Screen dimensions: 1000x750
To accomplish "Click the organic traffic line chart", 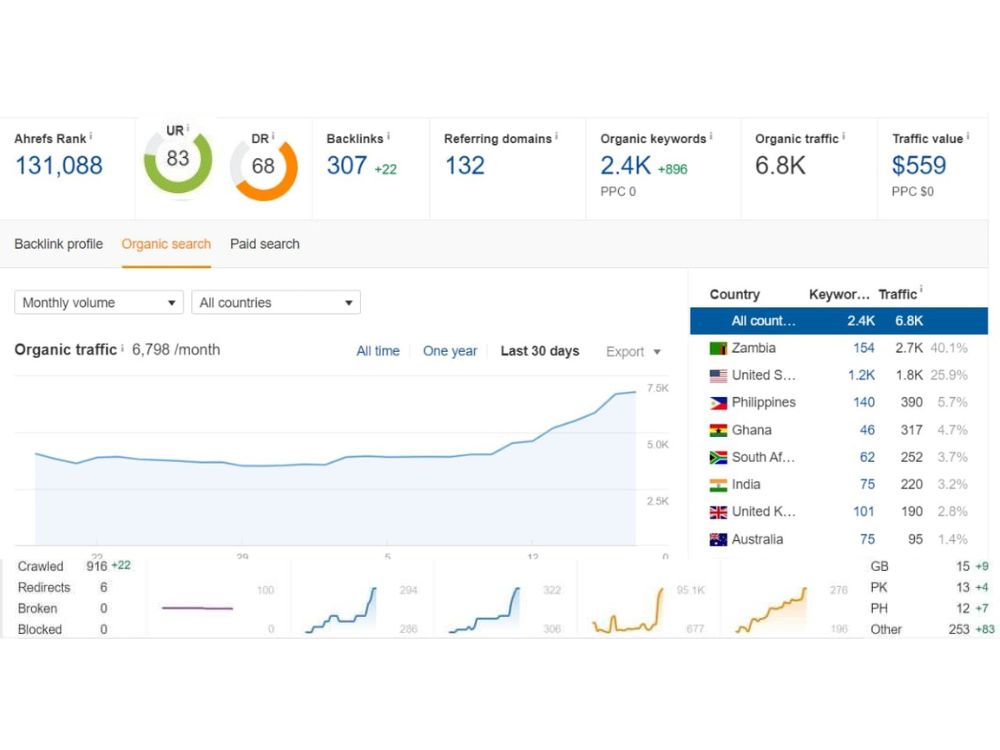I will tap(335, 469).
